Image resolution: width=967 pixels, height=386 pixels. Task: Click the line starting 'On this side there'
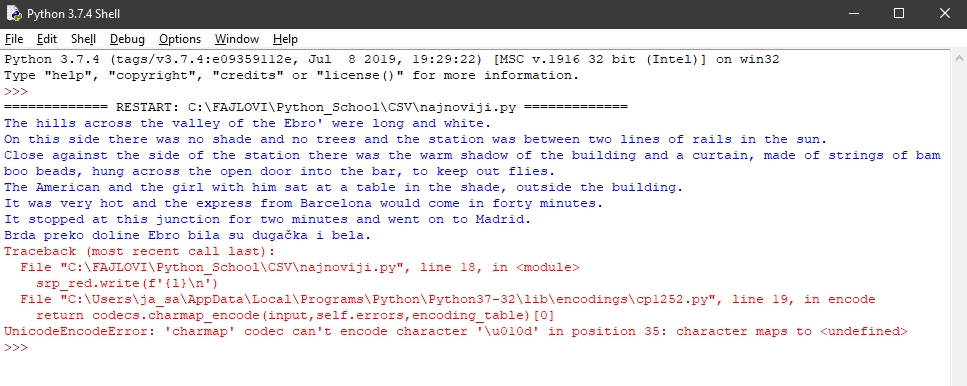pos(416,139)
